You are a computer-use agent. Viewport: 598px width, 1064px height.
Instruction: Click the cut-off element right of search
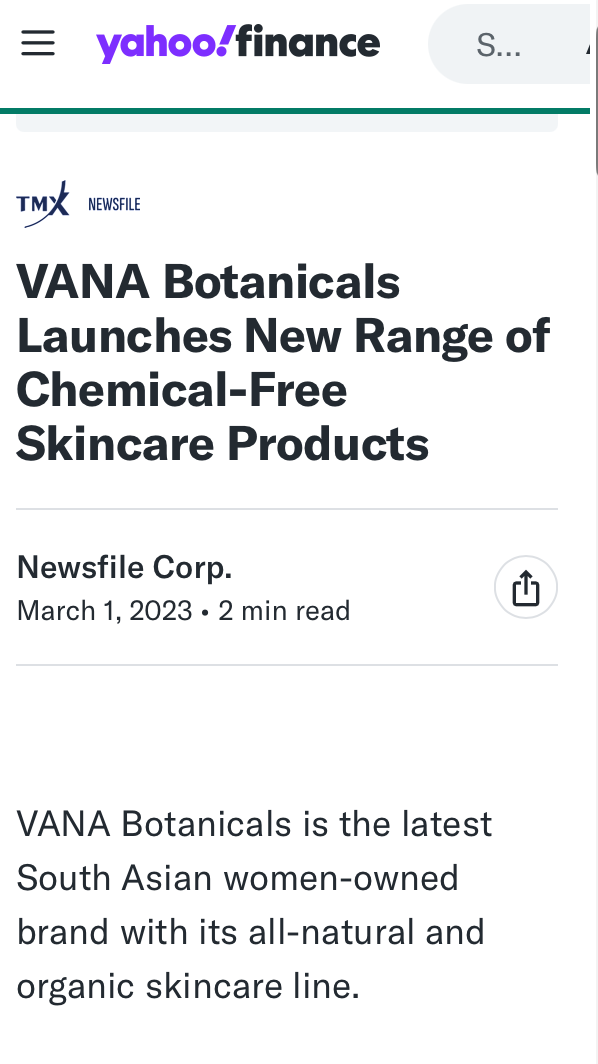(x=588, y=45)
